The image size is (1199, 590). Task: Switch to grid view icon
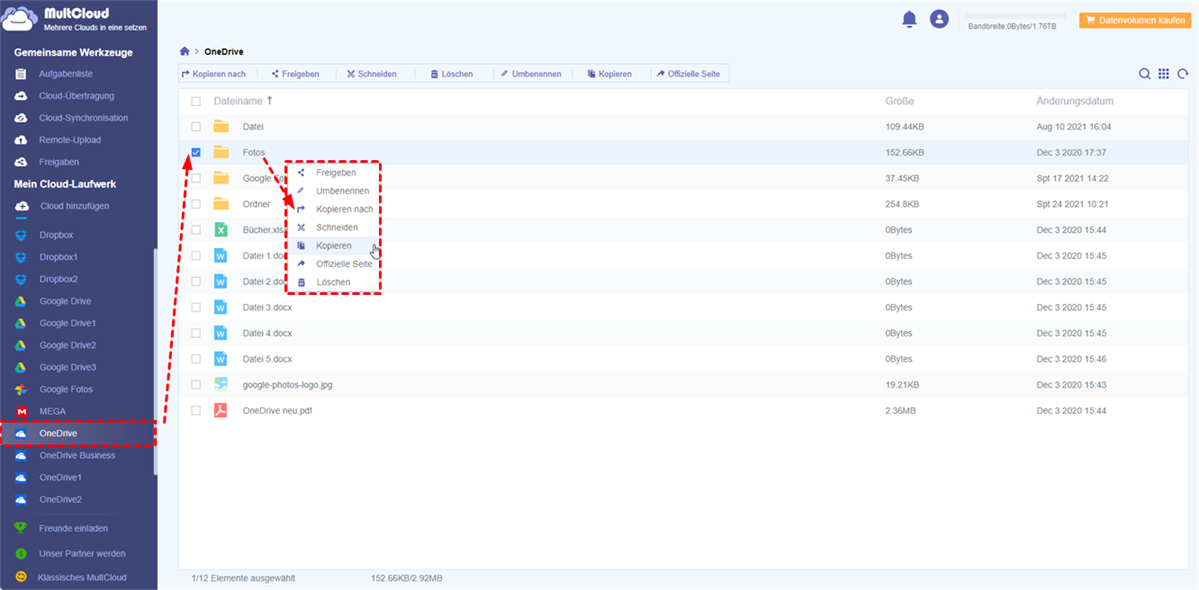pyautogui.click(x=1164, y=74)
